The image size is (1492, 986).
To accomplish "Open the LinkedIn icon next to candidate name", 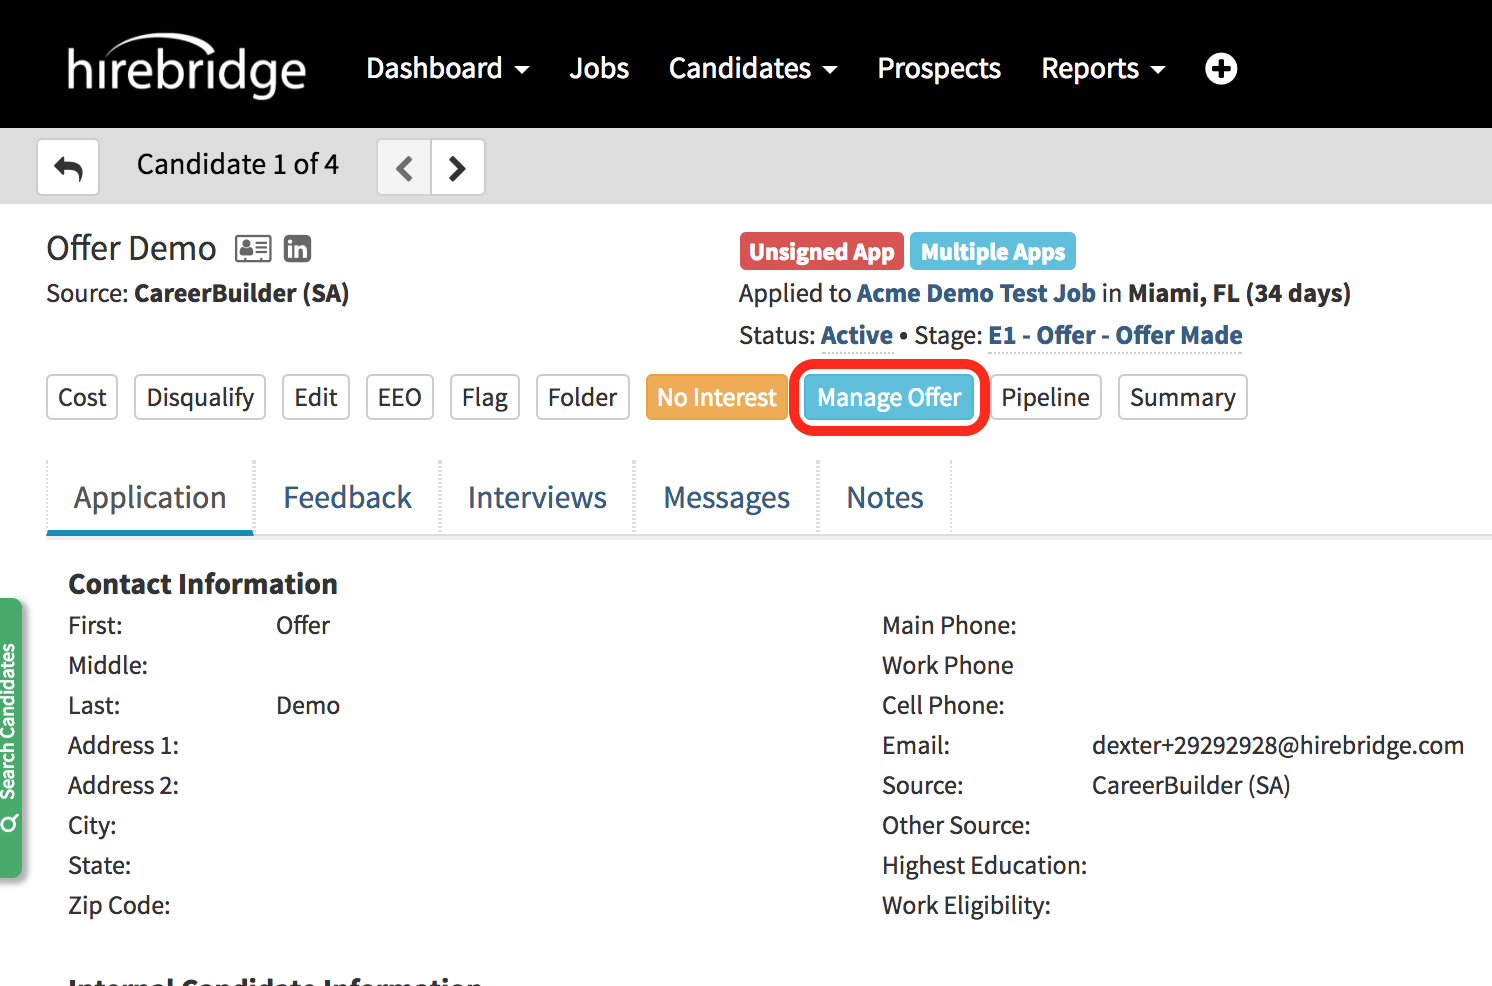I will click(x=297, y=248).
